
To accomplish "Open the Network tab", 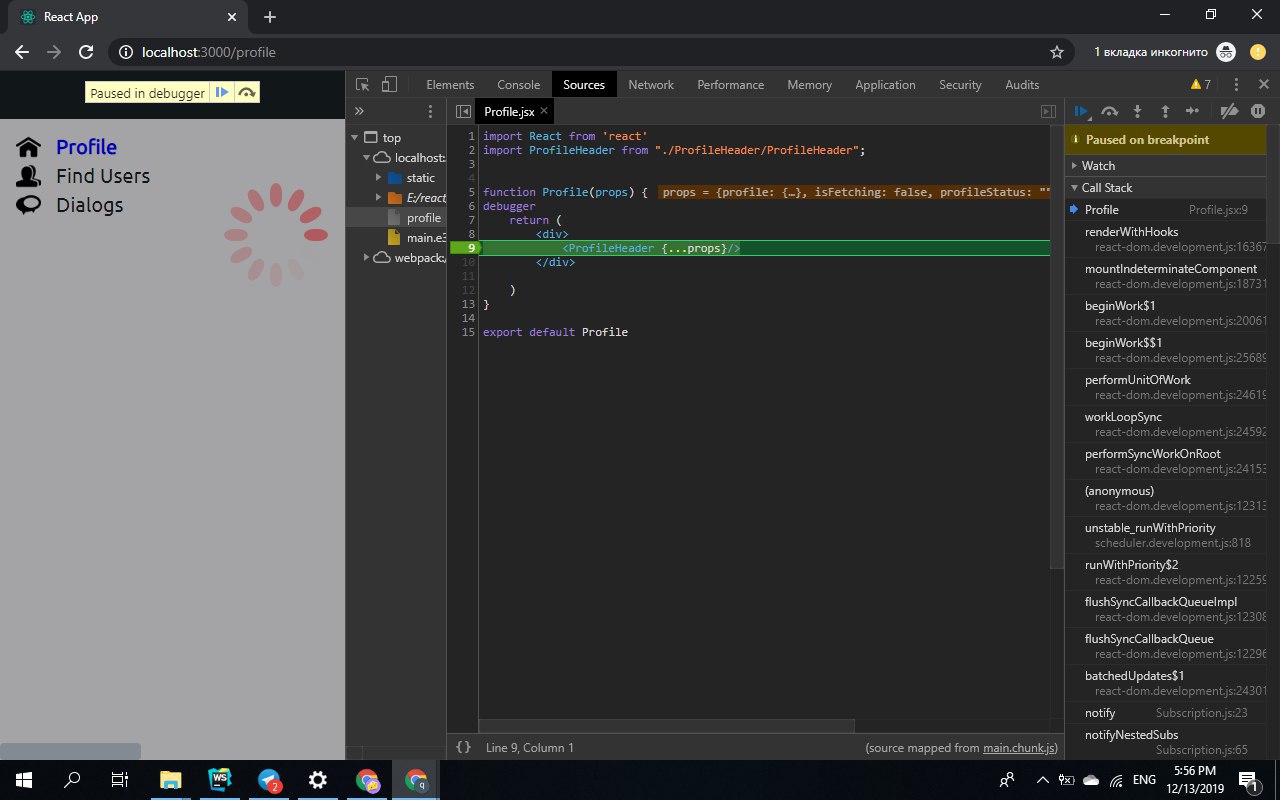I will click(651, 85).
